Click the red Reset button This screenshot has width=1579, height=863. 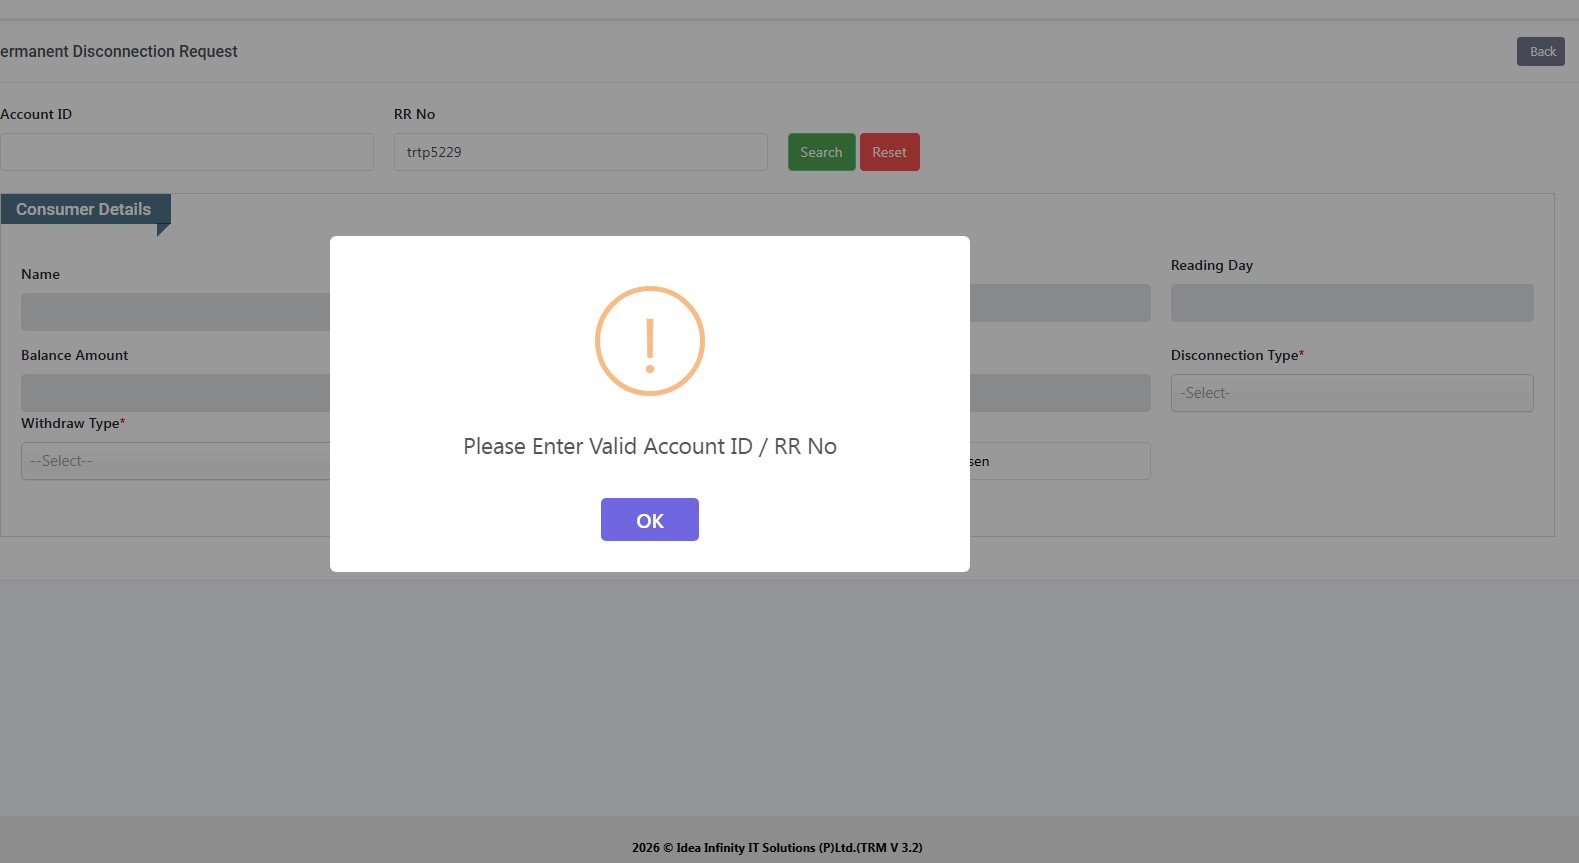[889, 152]
